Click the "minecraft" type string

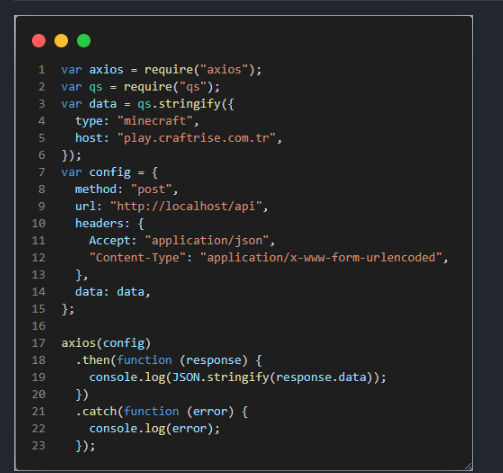pos(155,121)
